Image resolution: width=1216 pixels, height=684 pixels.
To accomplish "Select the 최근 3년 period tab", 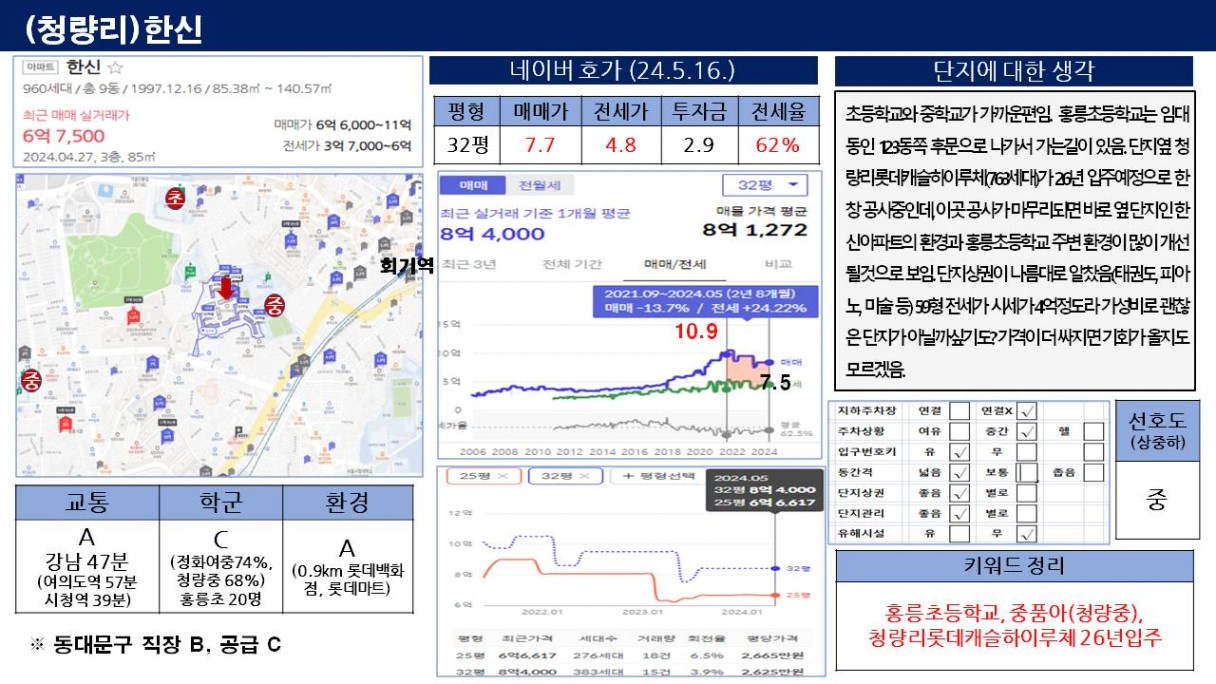I will pos(469,264).
